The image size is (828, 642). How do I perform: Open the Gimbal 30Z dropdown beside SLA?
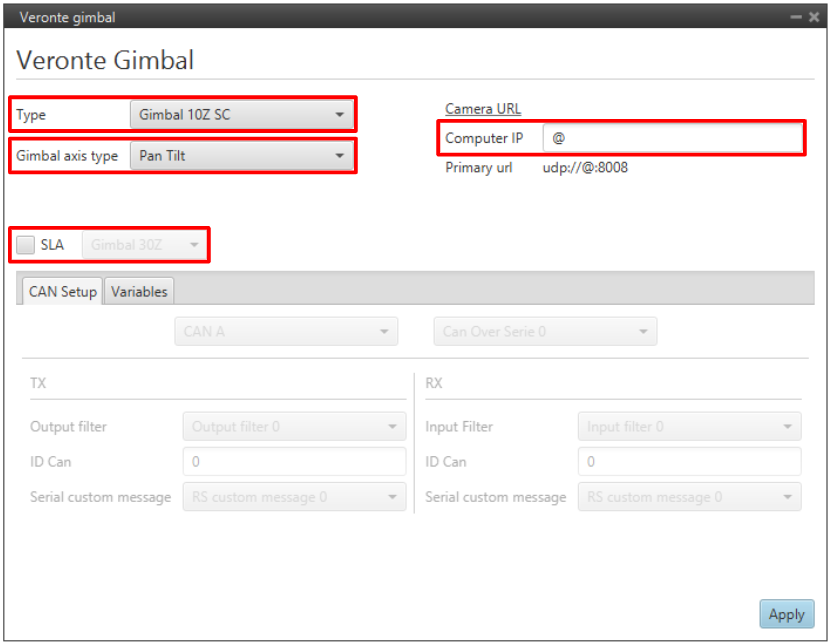[144, 245]
